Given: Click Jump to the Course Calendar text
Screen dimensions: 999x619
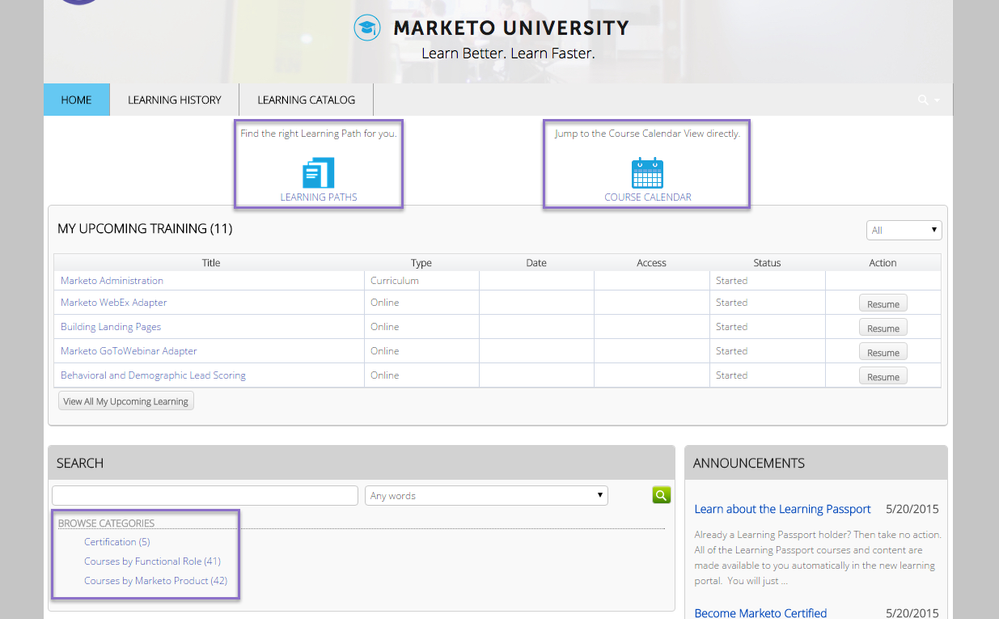Looking at the screenshot, I should pyautogui.click(x=647, y=134).
